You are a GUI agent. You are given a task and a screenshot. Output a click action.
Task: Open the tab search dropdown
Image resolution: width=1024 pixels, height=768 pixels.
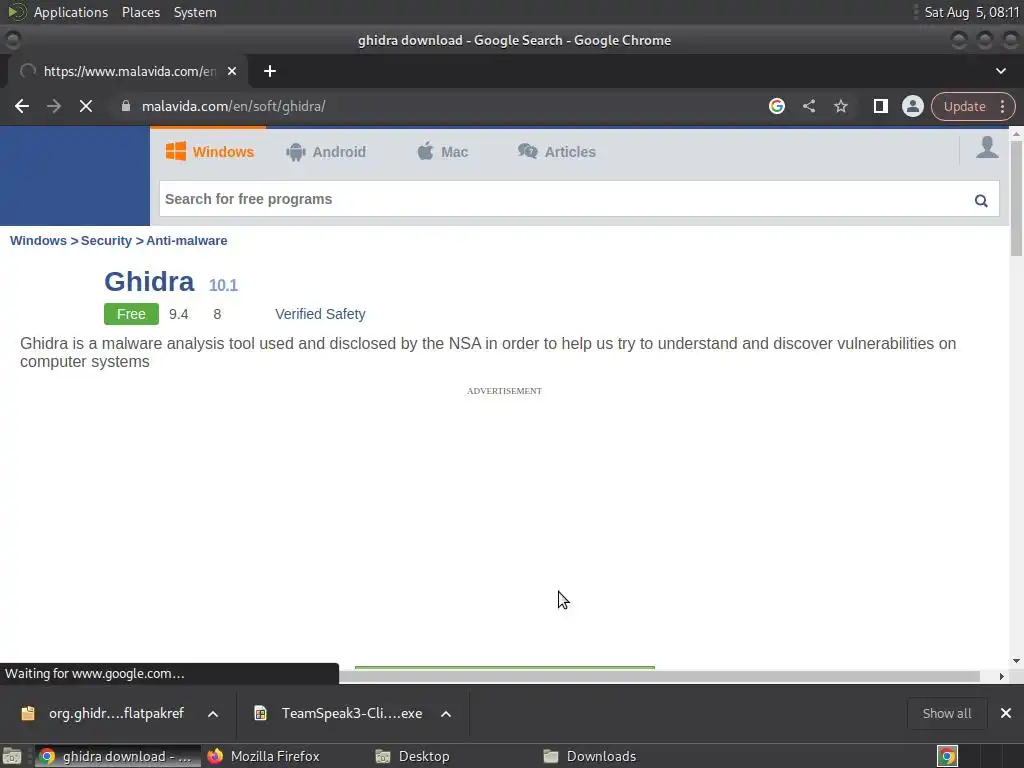coord(1000,71)
